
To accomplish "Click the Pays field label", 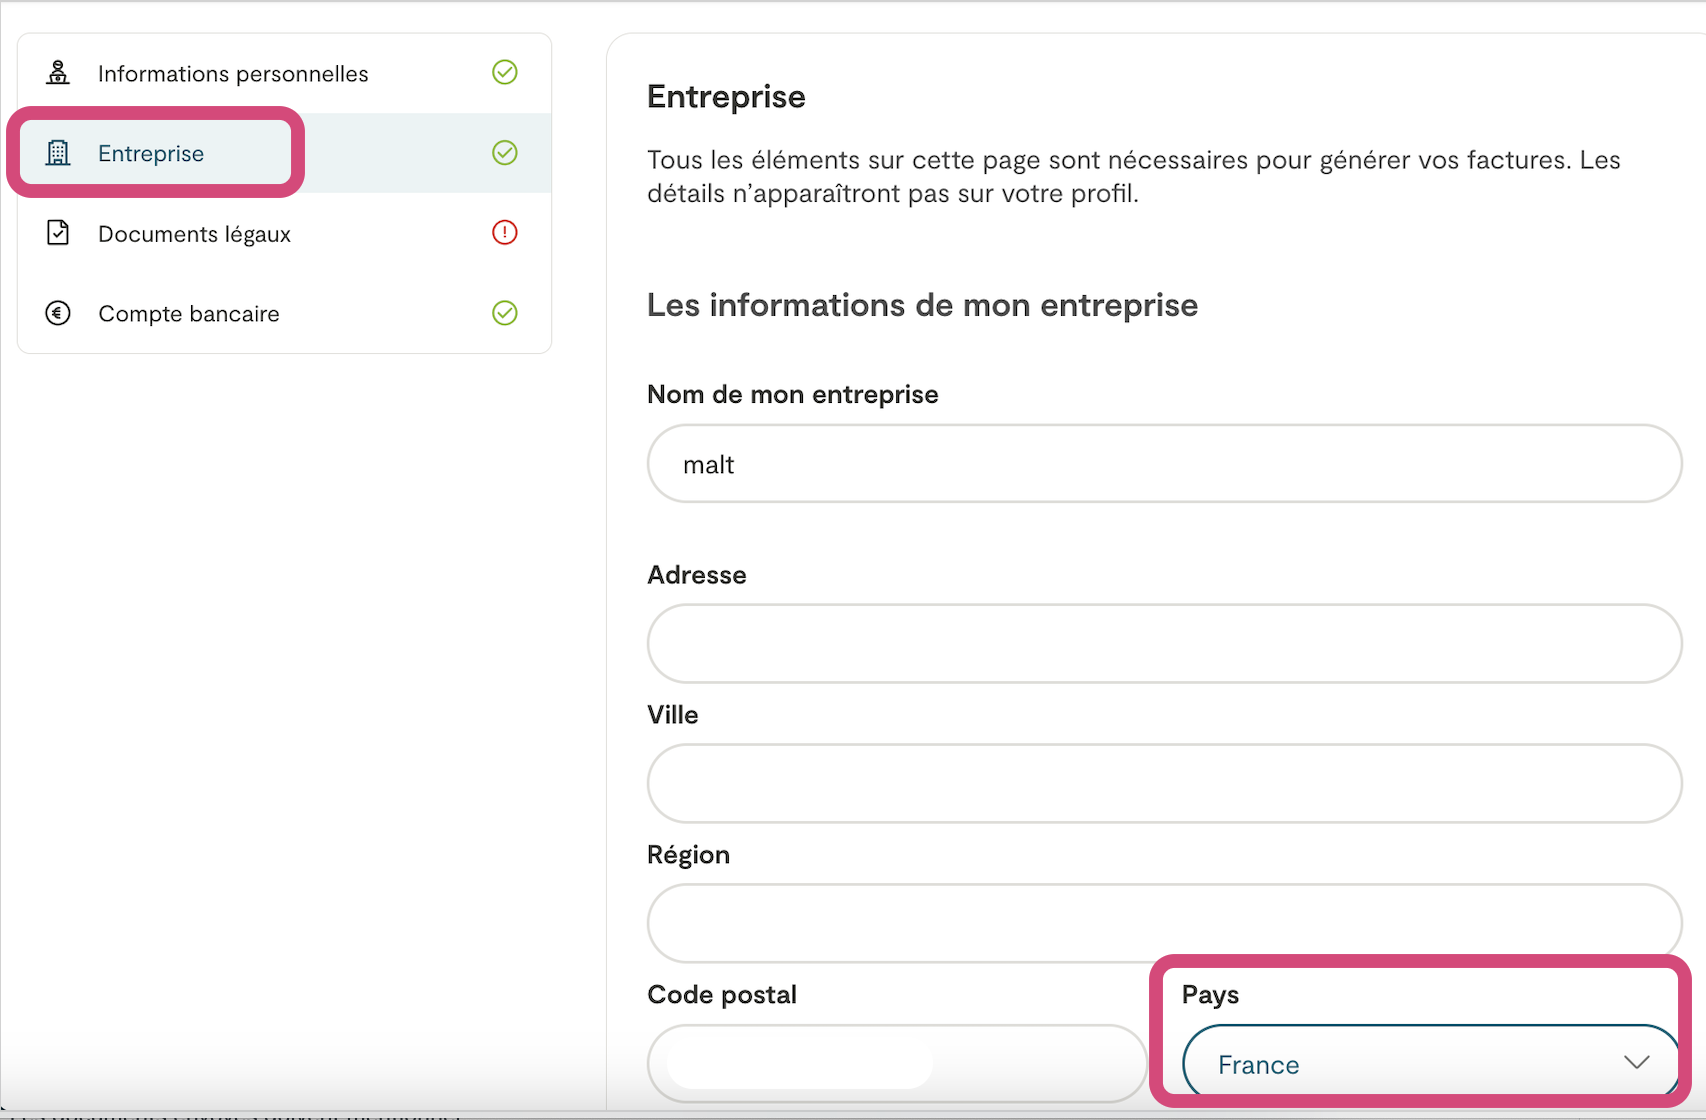I will click(1210, 995).
